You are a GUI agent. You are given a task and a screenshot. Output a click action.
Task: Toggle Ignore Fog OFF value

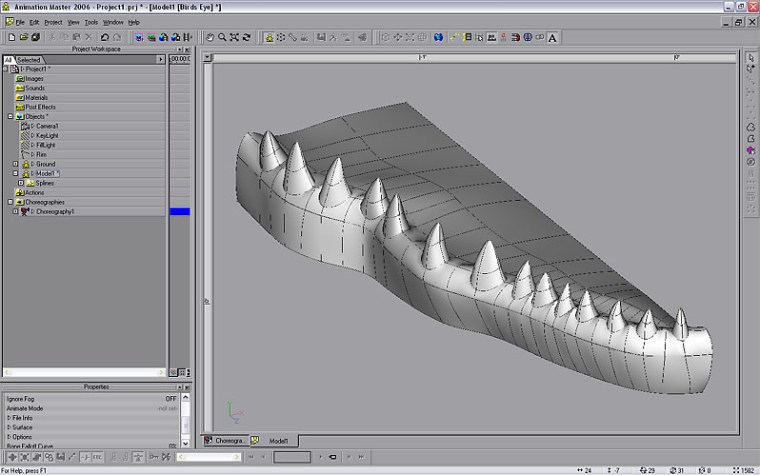[x=171, y=398]
